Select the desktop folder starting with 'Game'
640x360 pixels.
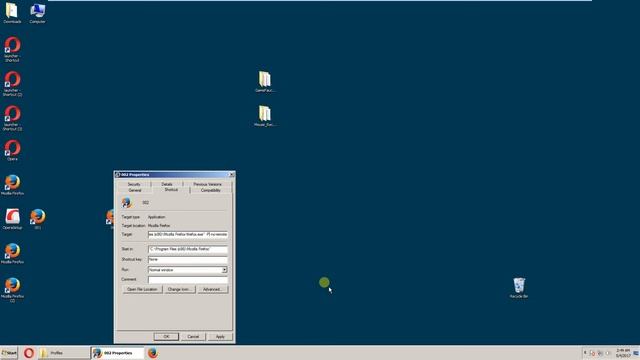(x=264, y=82)
